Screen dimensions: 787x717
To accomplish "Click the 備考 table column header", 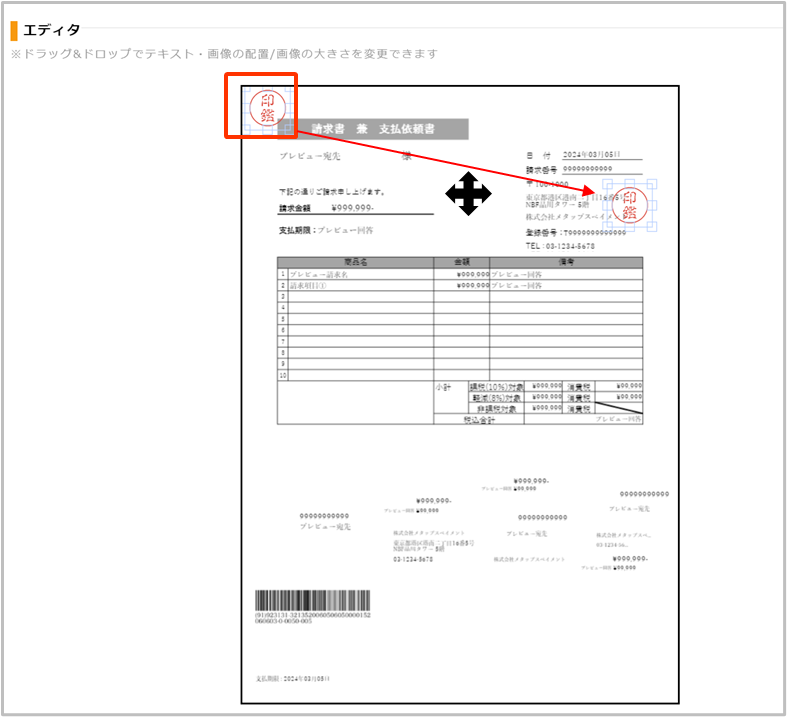I will click(566, 262).
